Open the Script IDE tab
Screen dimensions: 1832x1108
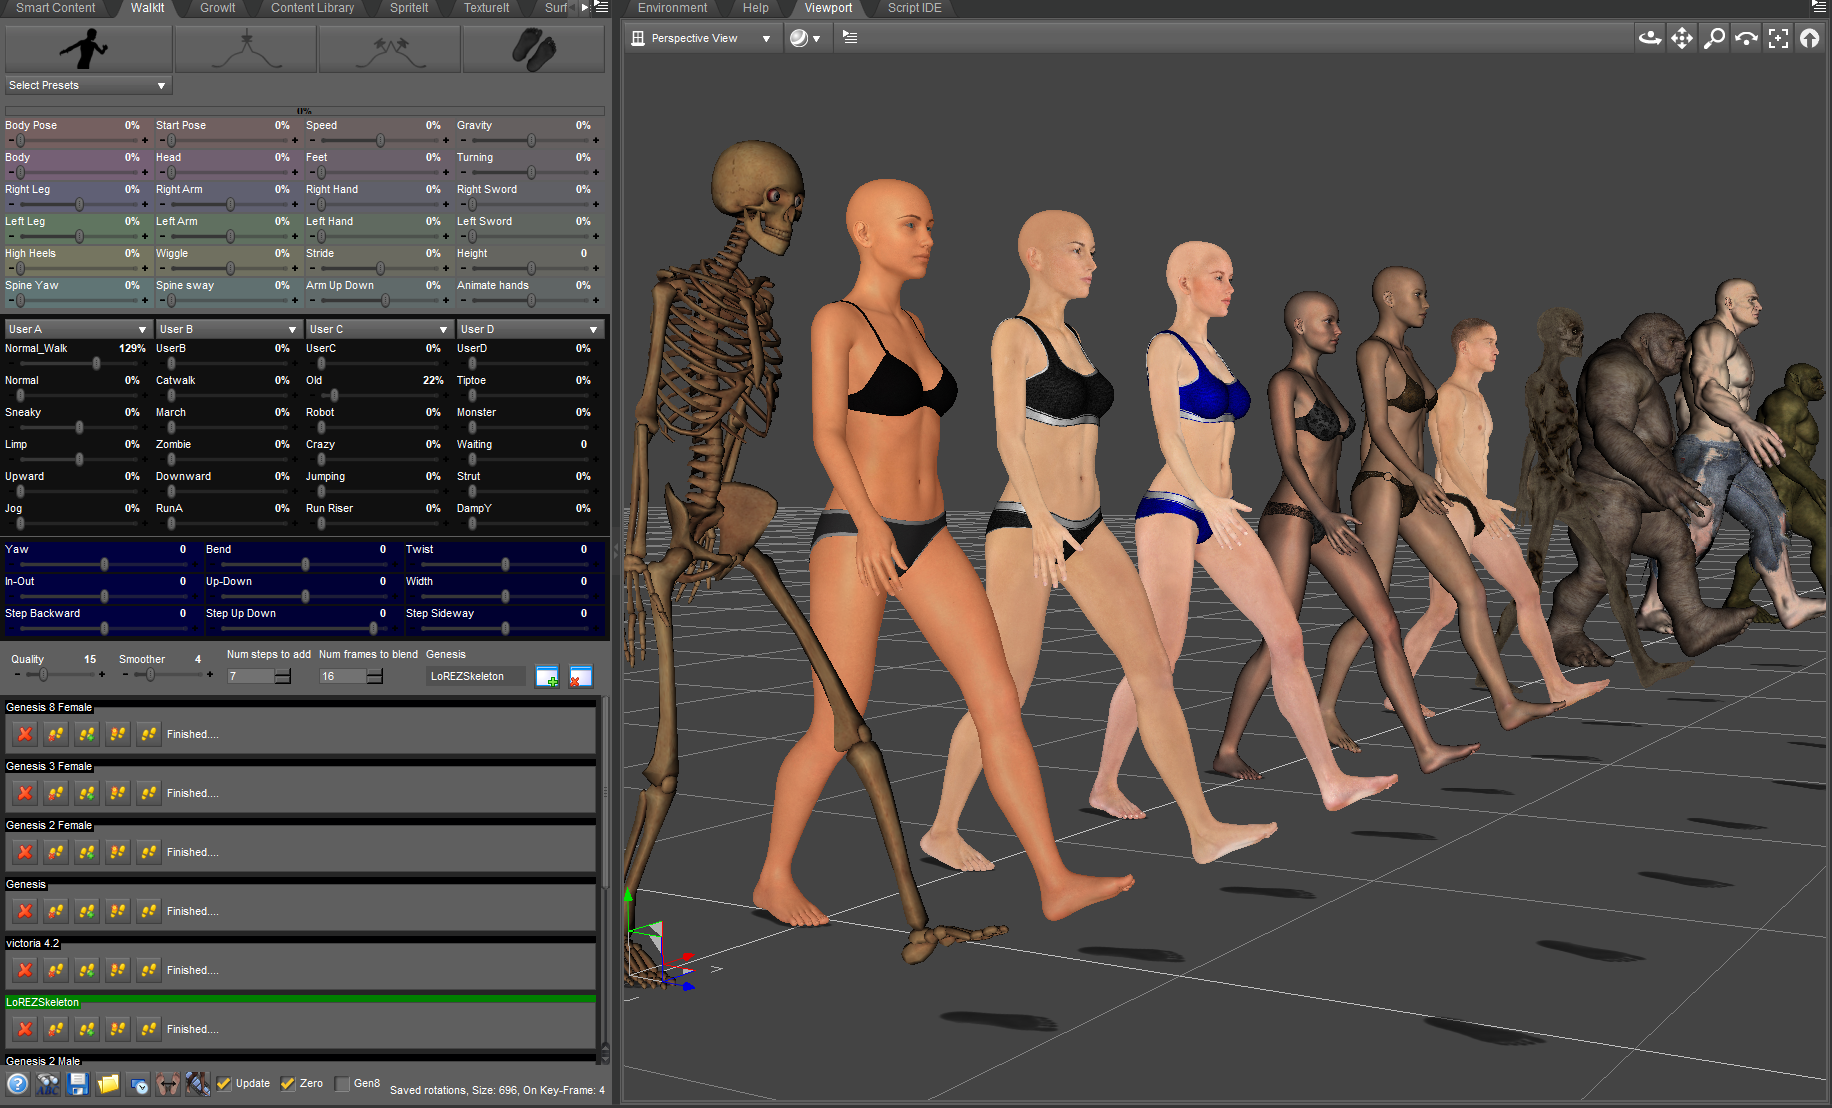(x=914, y=8)
